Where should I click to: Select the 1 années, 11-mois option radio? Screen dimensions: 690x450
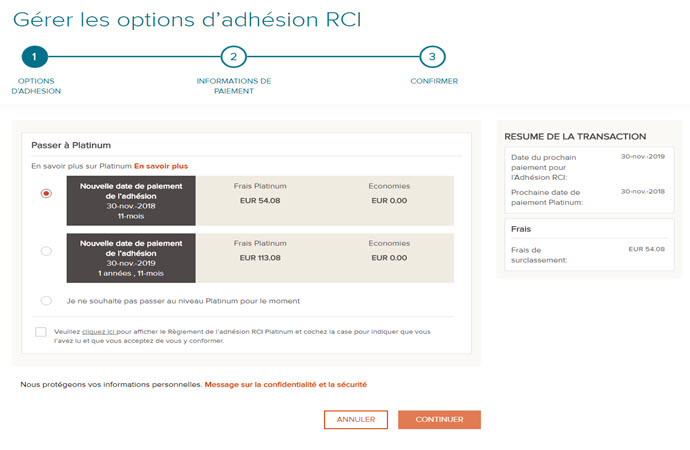coord(46,251)
